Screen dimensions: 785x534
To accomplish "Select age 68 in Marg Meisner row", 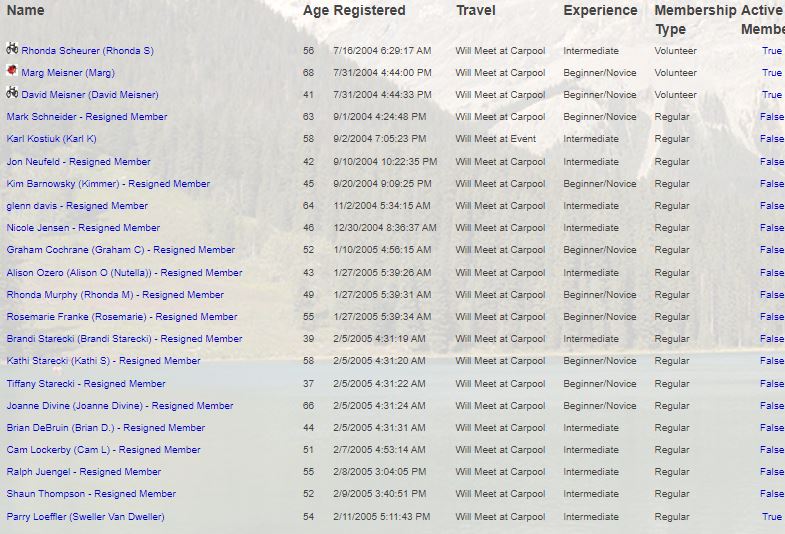I will pyautogui.click(x=308, y=73).
